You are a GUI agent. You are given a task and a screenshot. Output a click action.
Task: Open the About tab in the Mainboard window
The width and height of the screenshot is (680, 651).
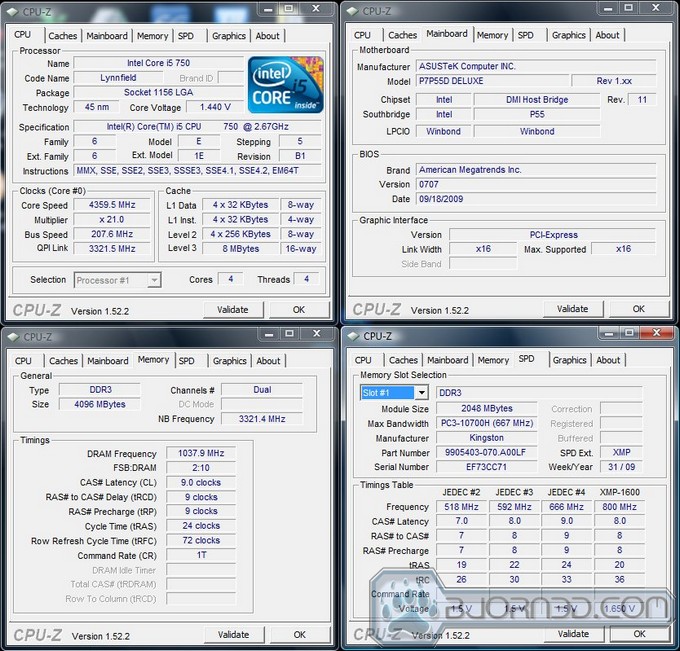(607, 35)
